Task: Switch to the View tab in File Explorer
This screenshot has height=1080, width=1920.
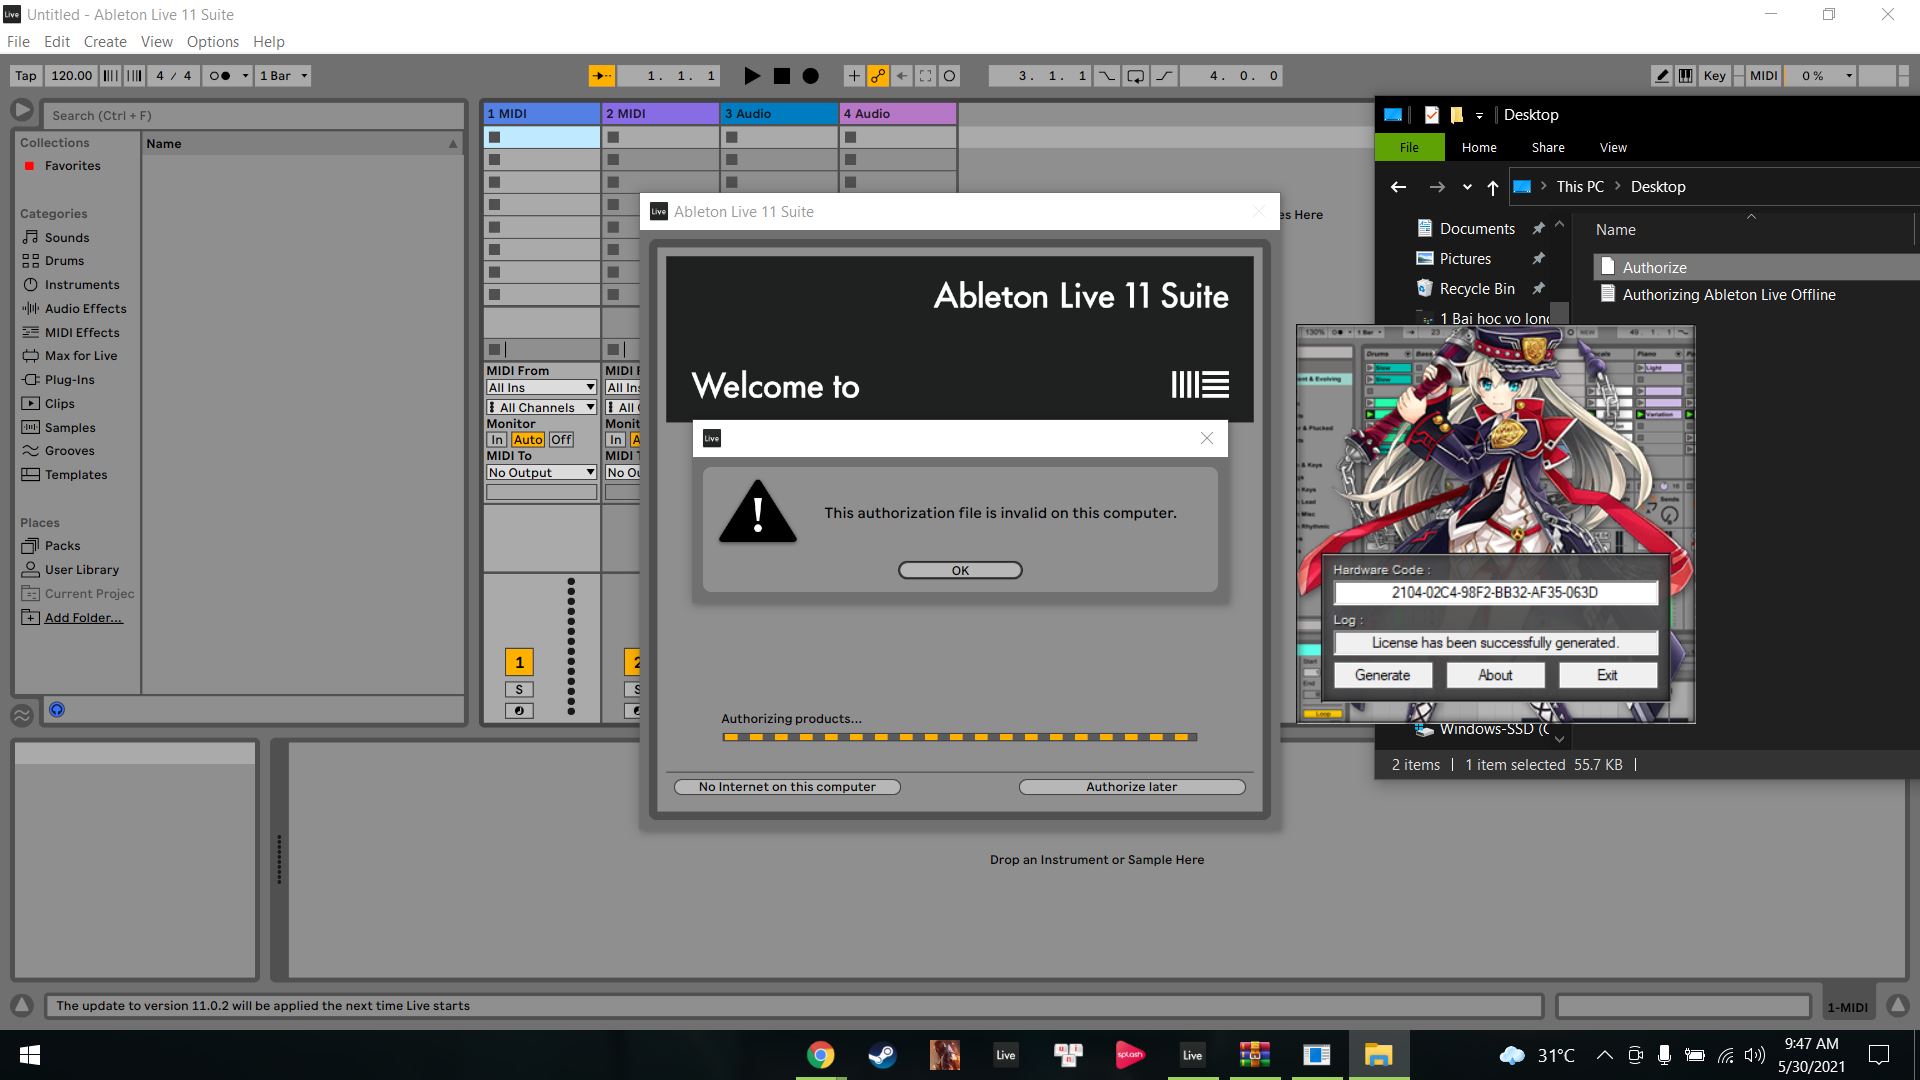Action: [x=1612, y=147]
